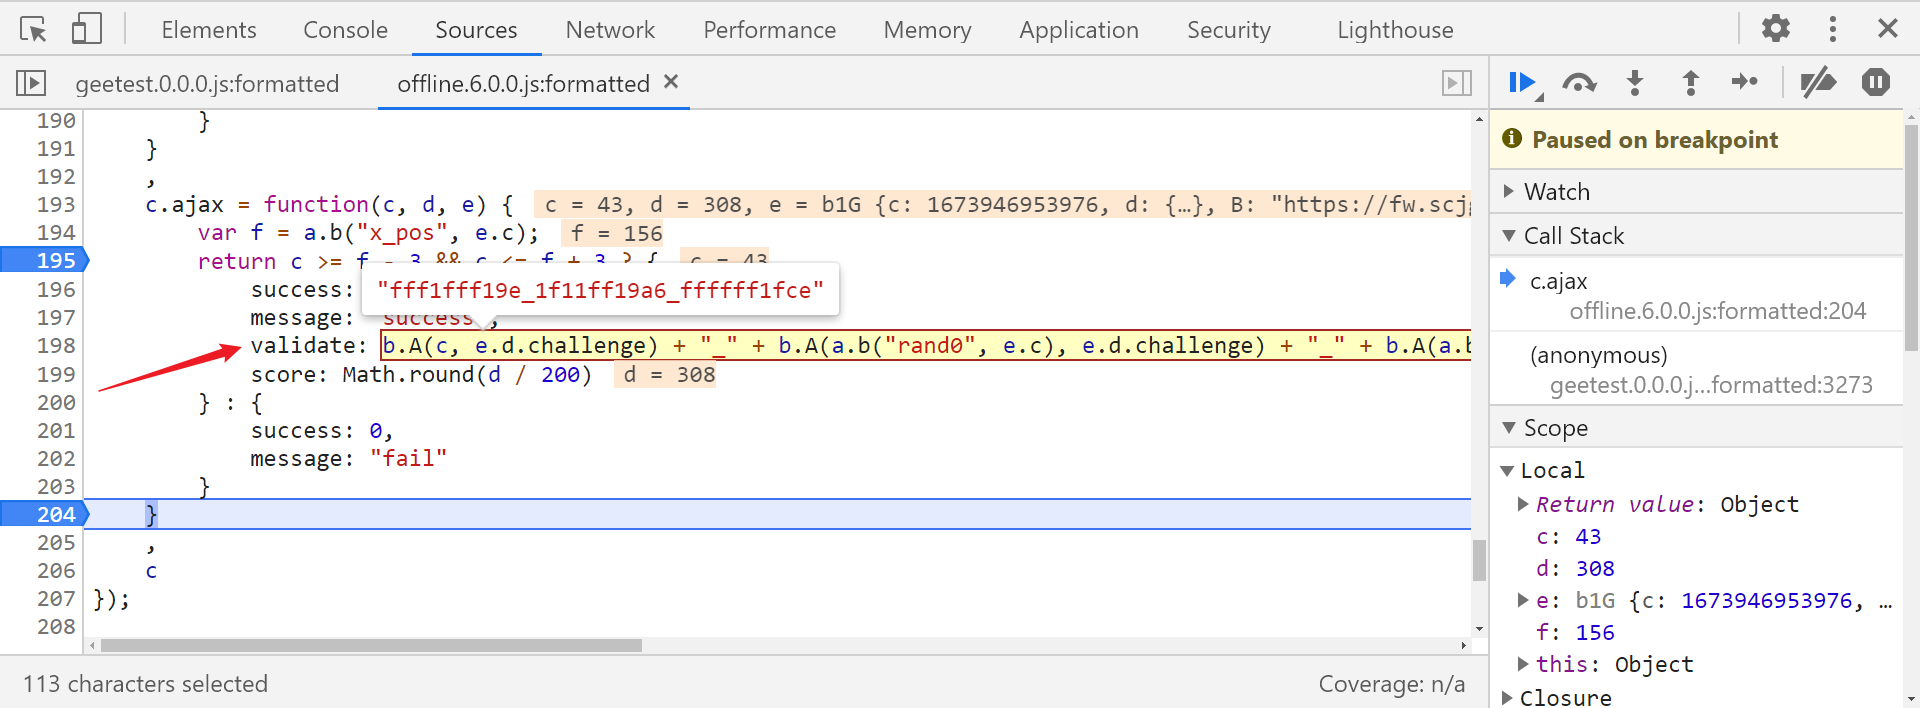Close the DevTools panel

pyautogui.click(x=1887, y=28)
